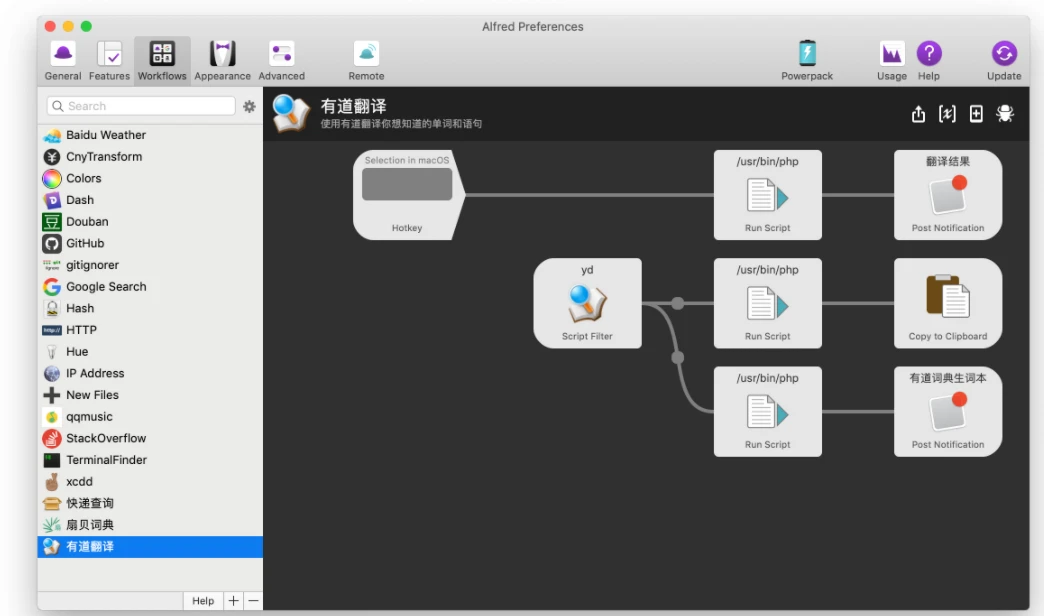Select the 有道翻译 workflow in list

tap(150, 547)
